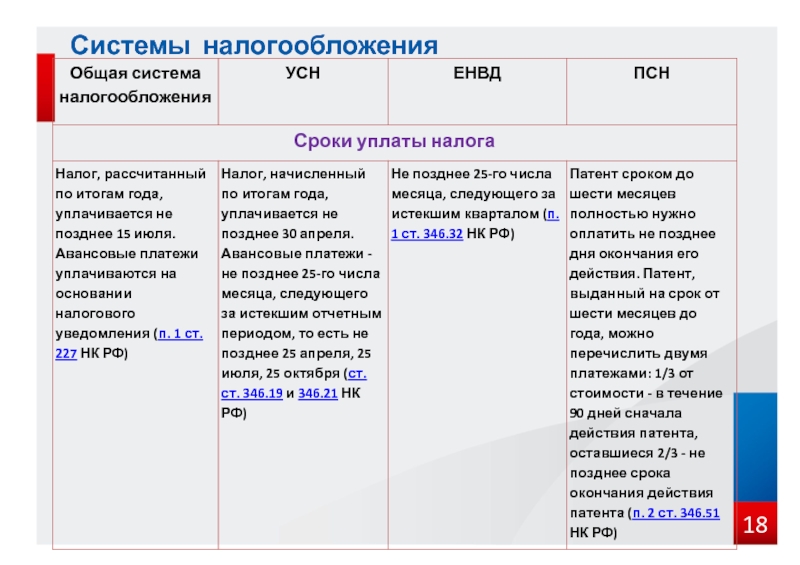
Task: Click the text 'Патент сроком до'
Action: click(632, 174)
